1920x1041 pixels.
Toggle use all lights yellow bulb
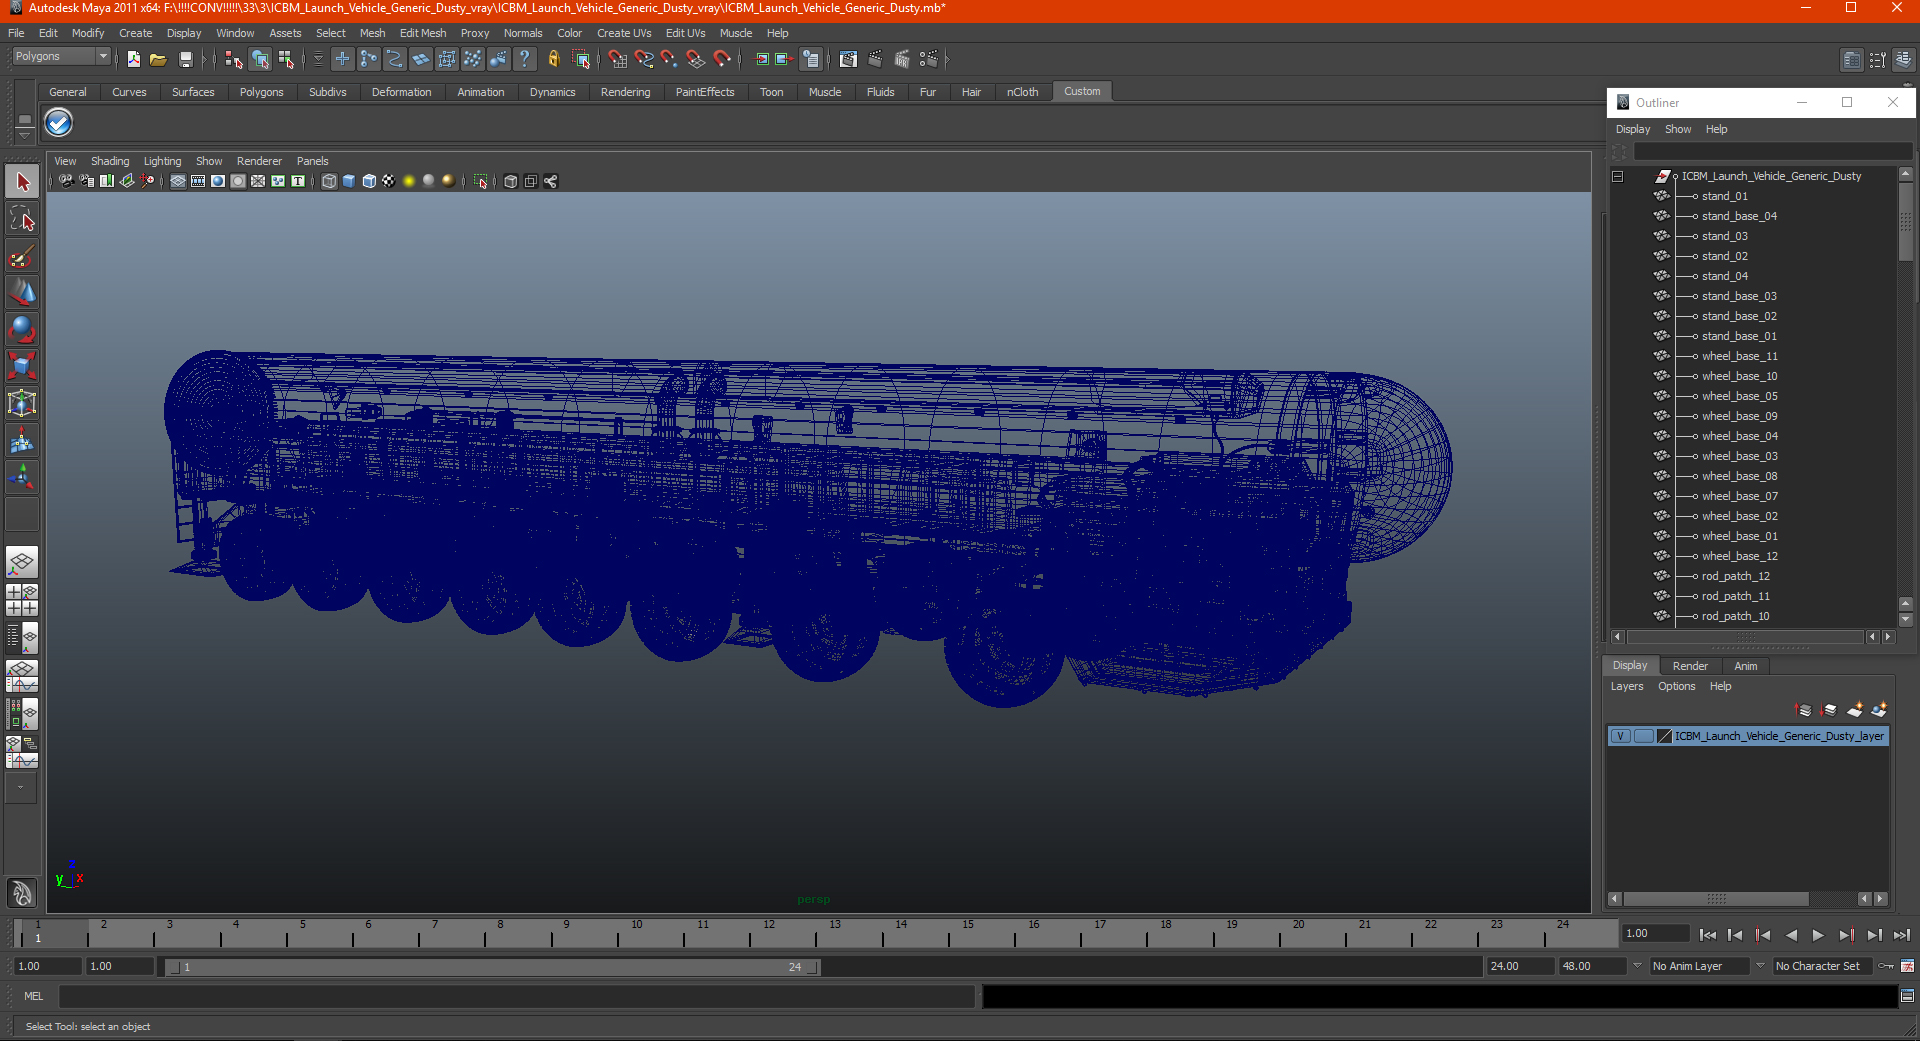tap(409, 181)
